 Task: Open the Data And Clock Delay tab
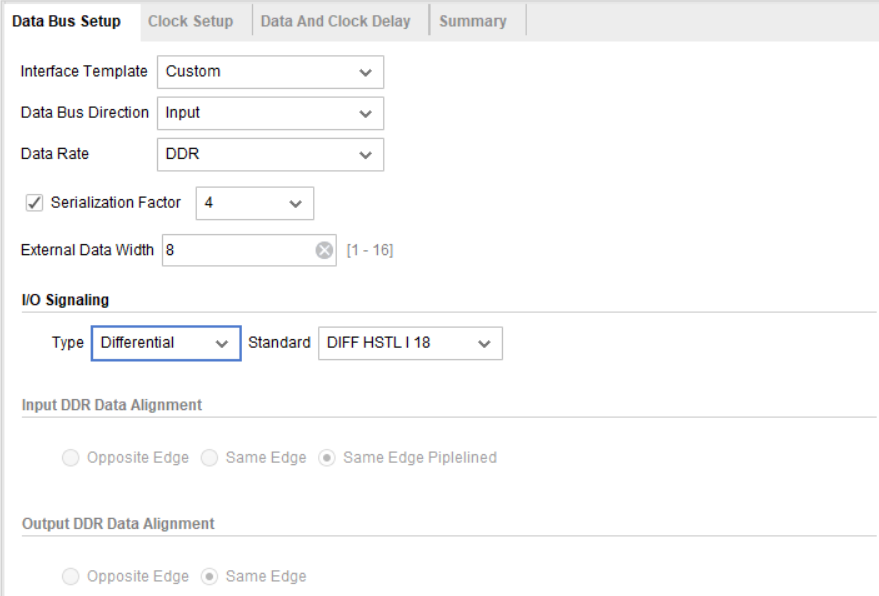click(x=335, y=21)
